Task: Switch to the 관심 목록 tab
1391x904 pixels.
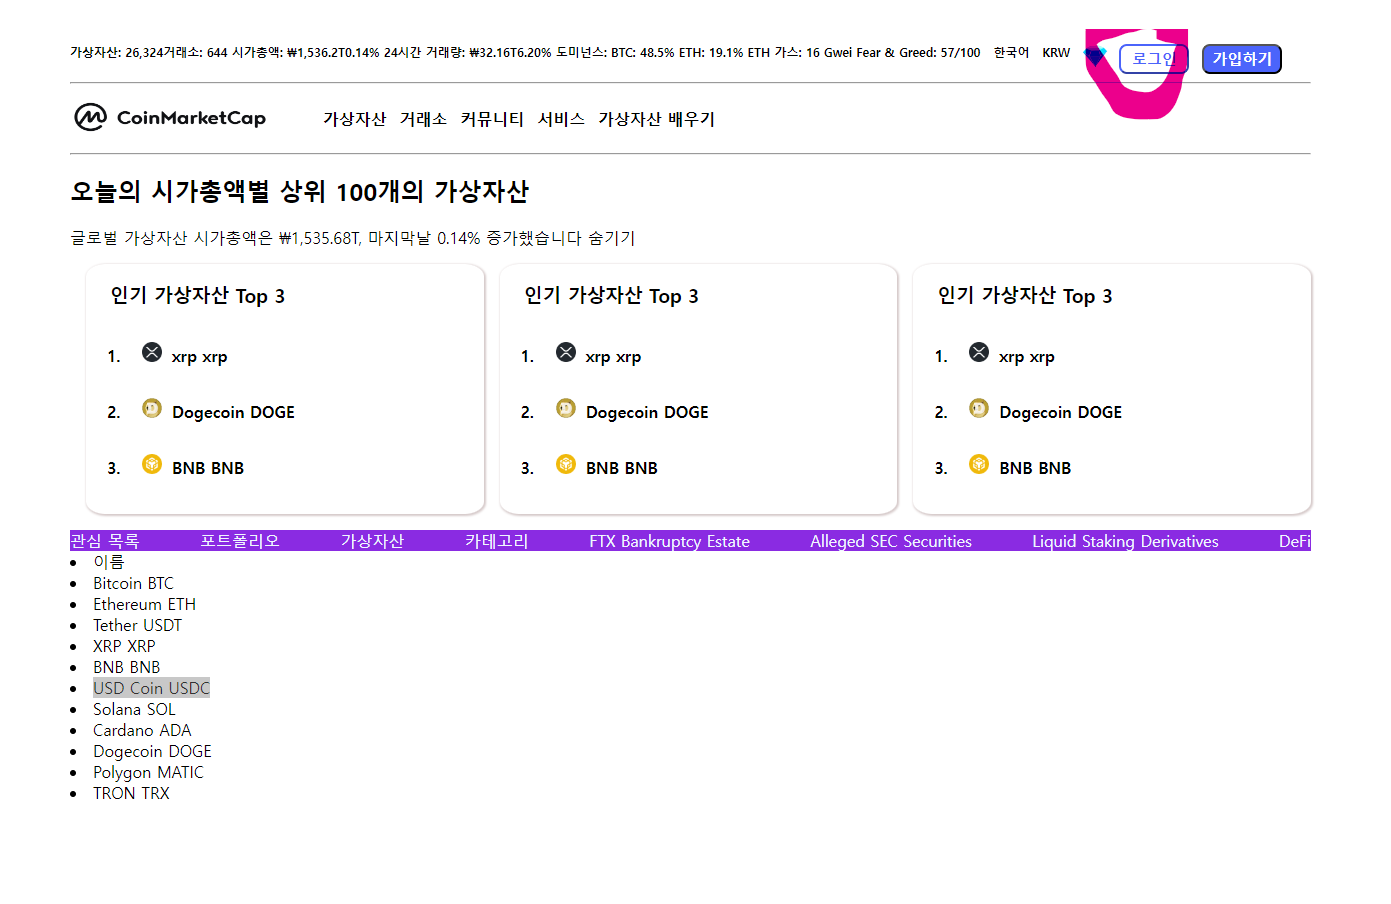Action: pyautogui.click(x=105, y=541)
